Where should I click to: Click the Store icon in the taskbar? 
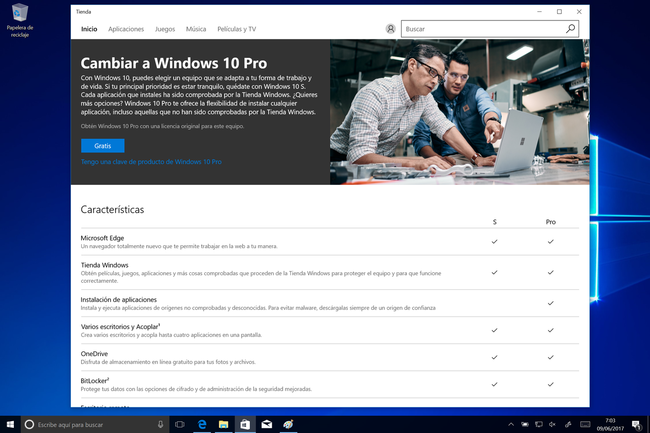(245, 424)
